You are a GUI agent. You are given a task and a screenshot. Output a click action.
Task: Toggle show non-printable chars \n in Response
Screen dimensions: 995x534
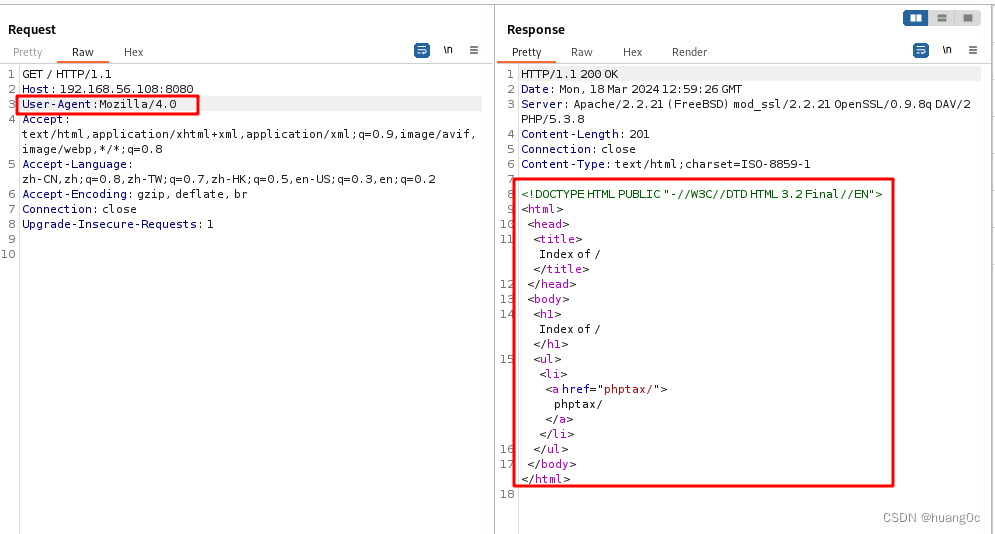[947, 49]
